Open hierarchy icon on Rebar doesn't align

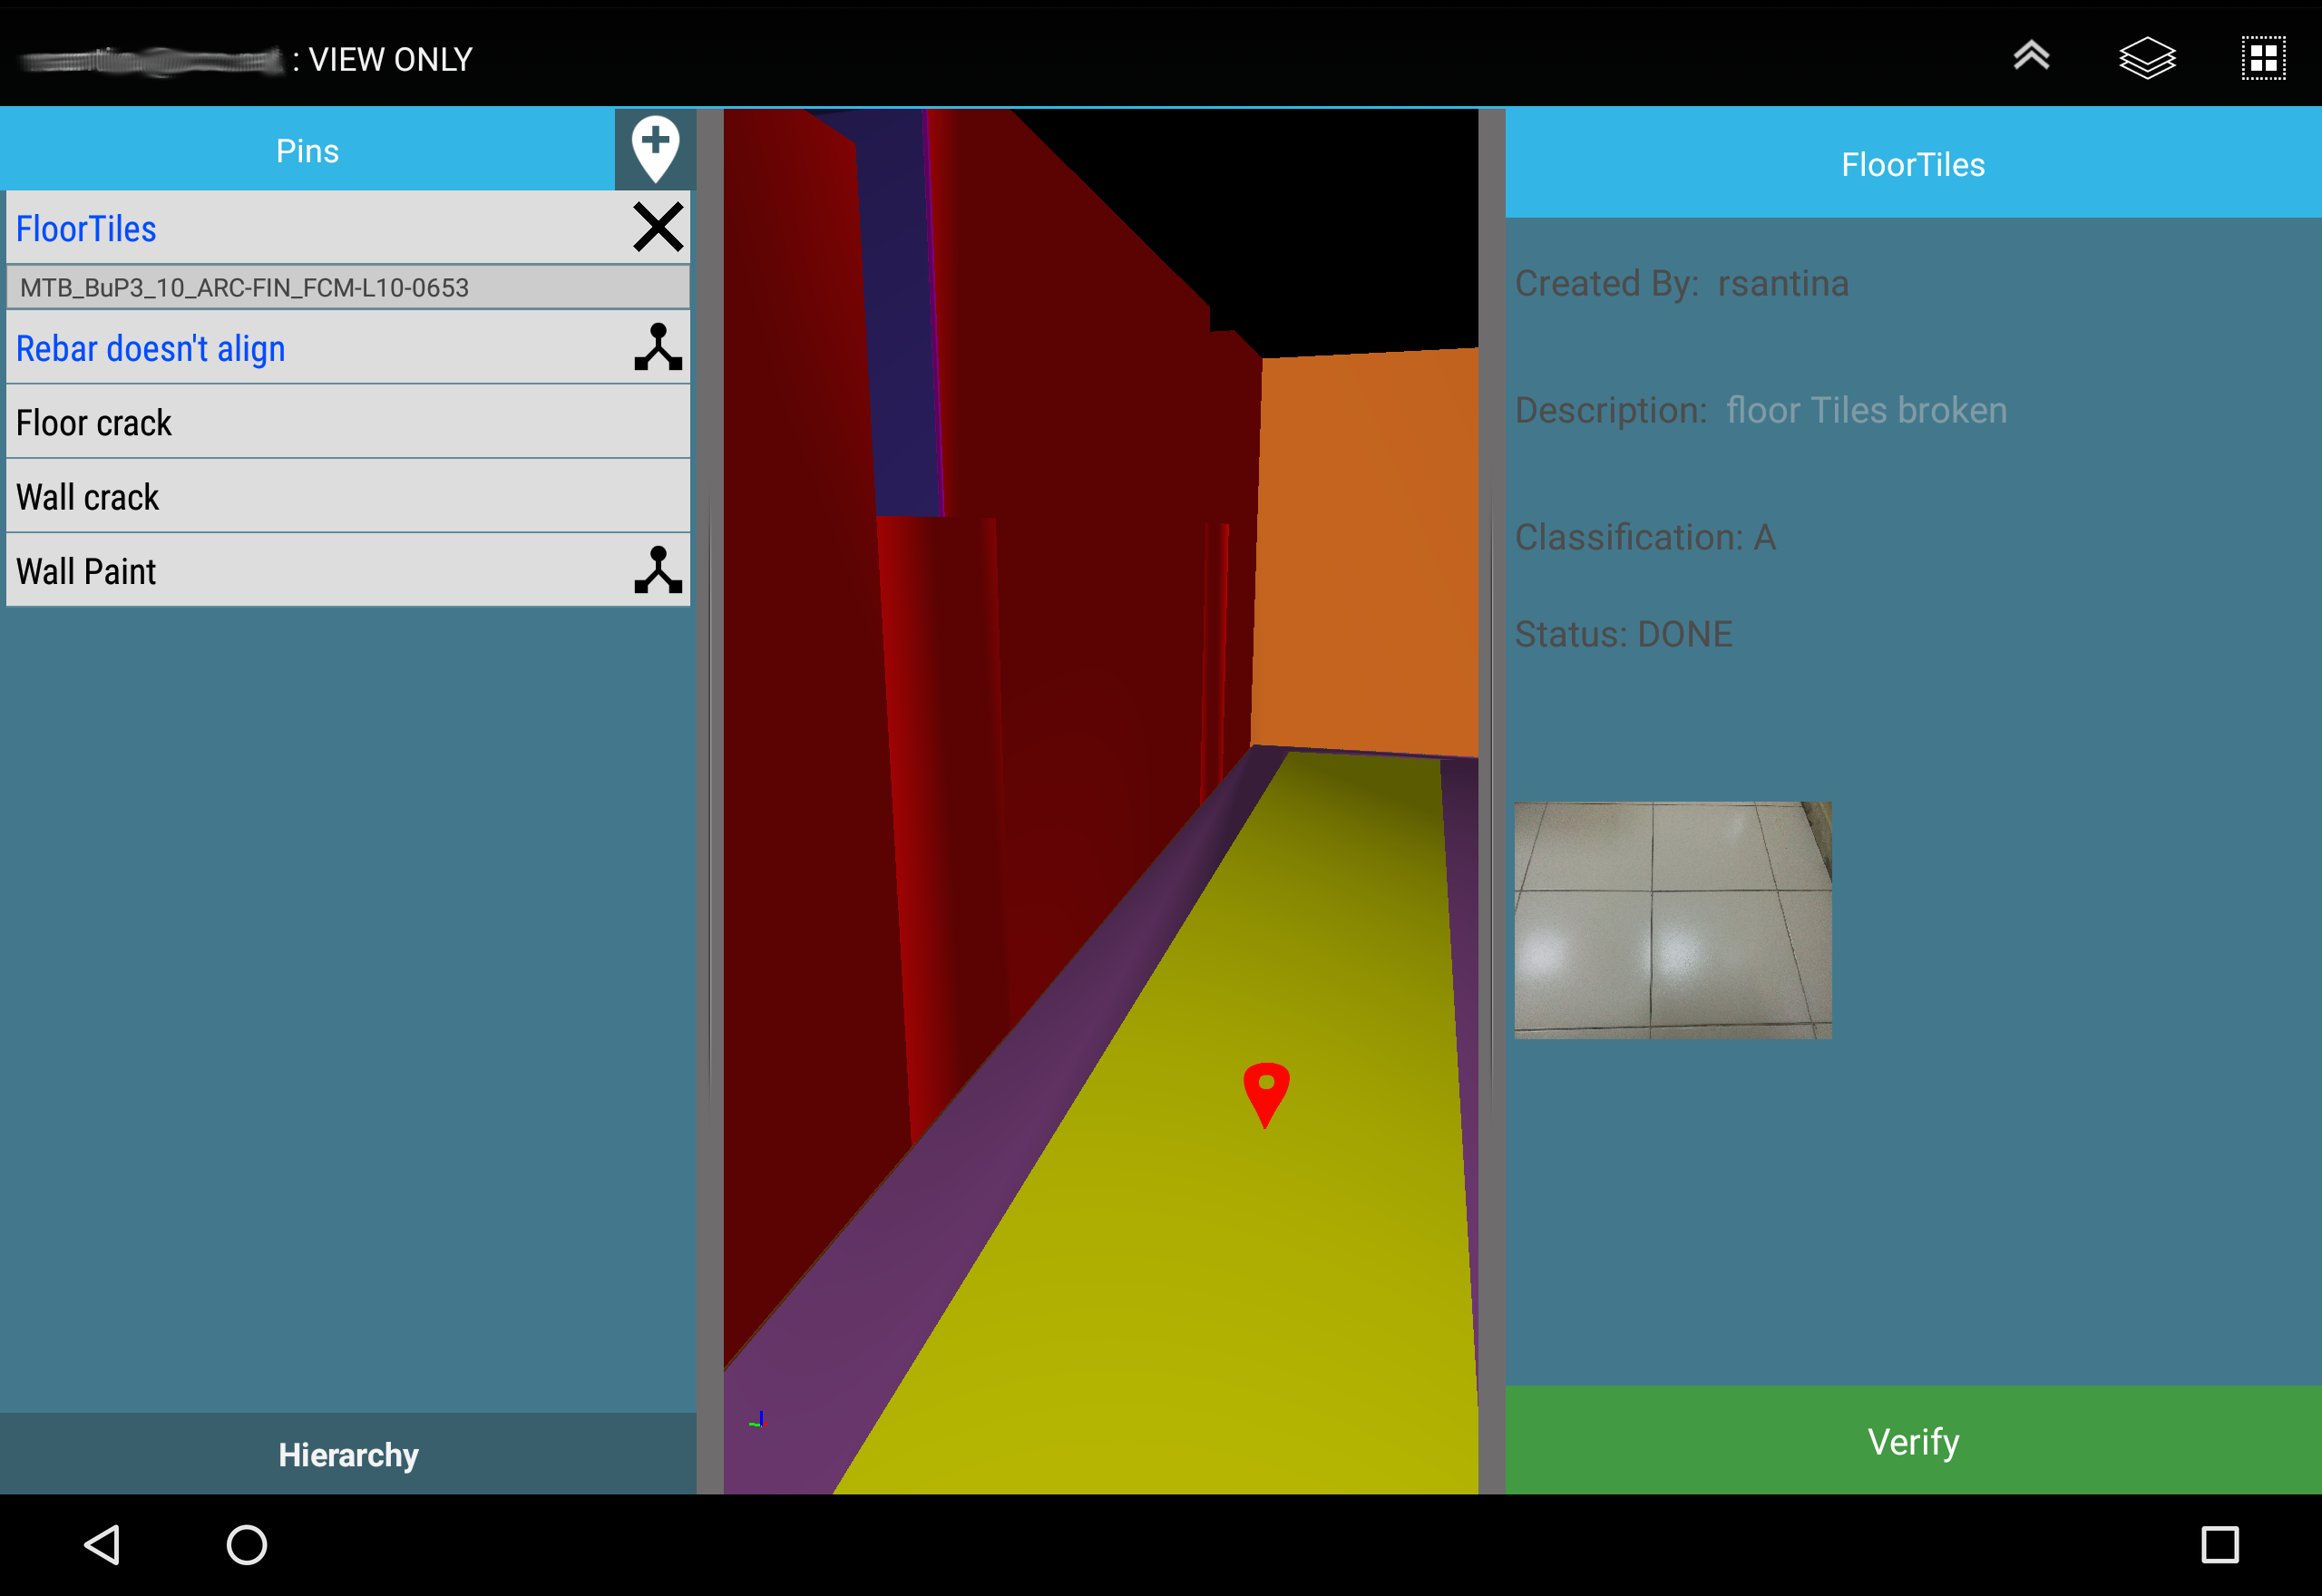[658, 347]
